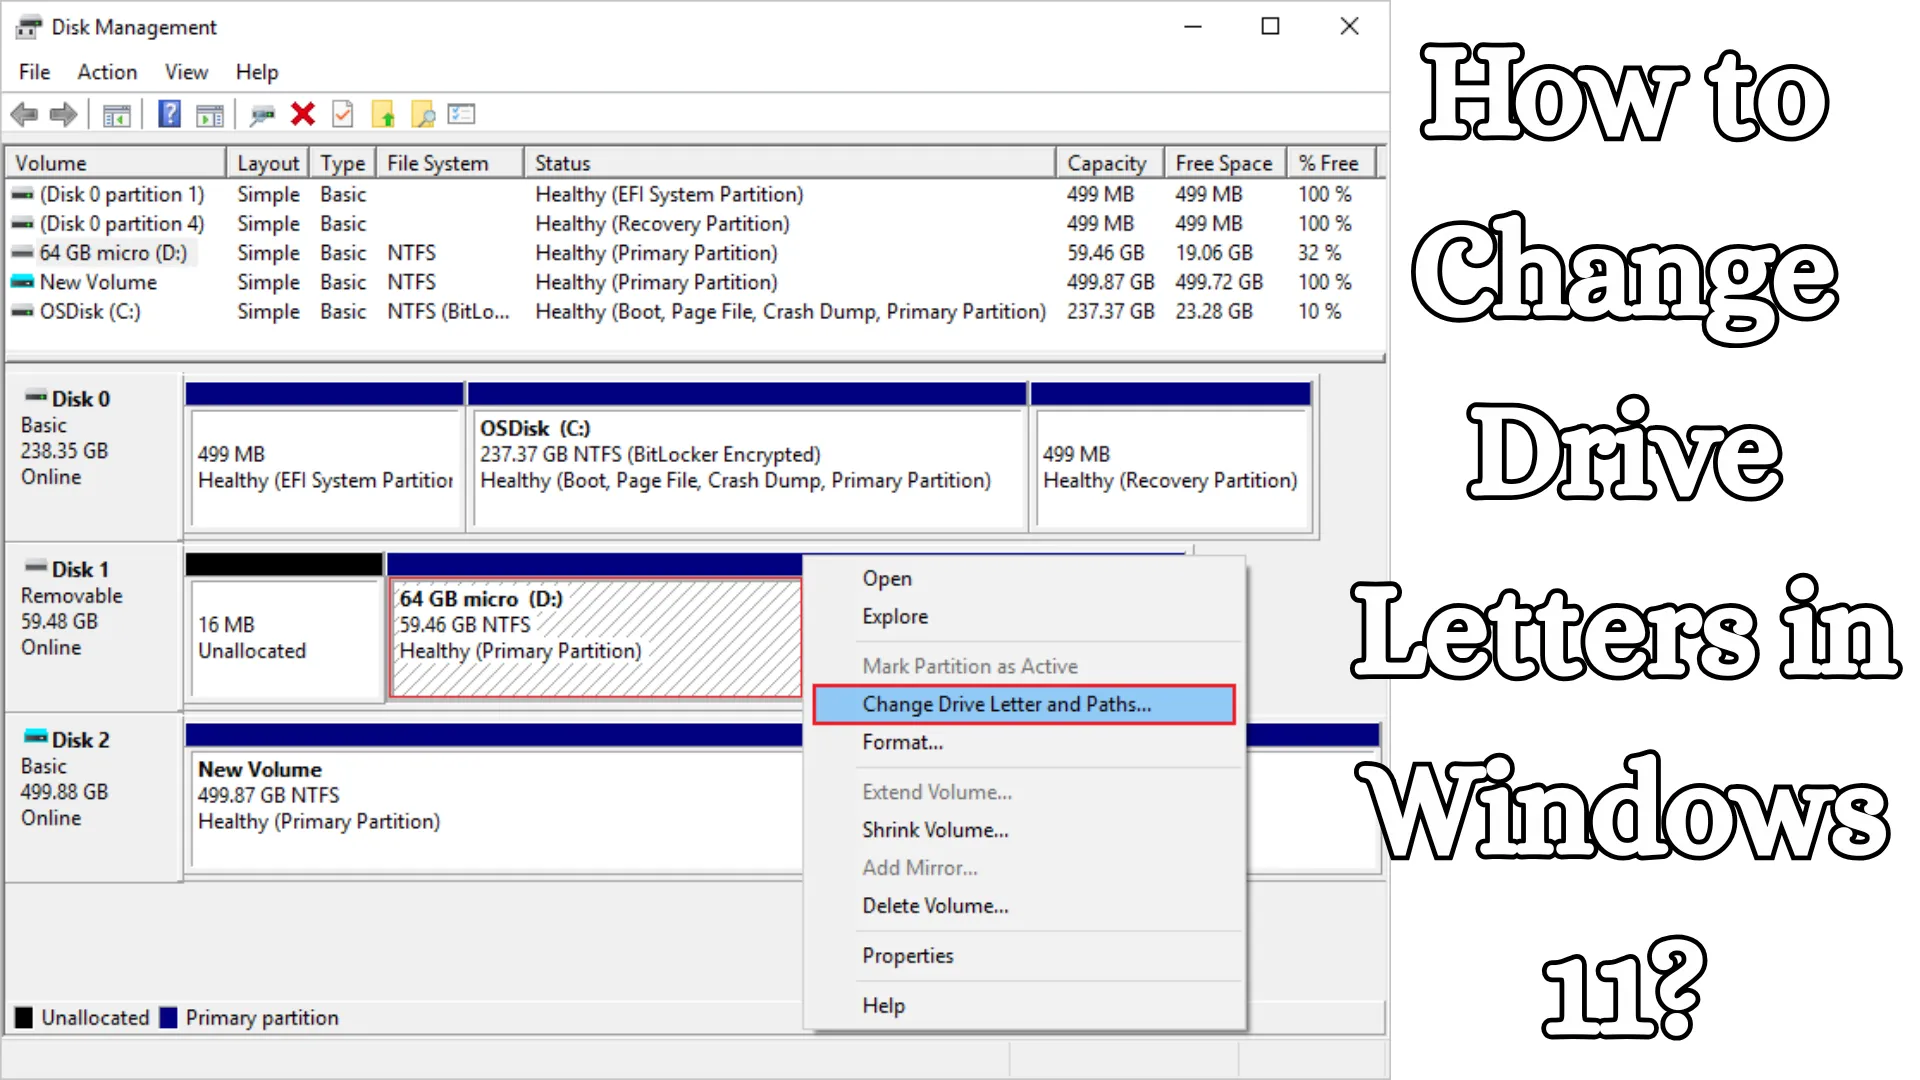
Task: Sort by the Volume column header
Action: pos(116,163)
